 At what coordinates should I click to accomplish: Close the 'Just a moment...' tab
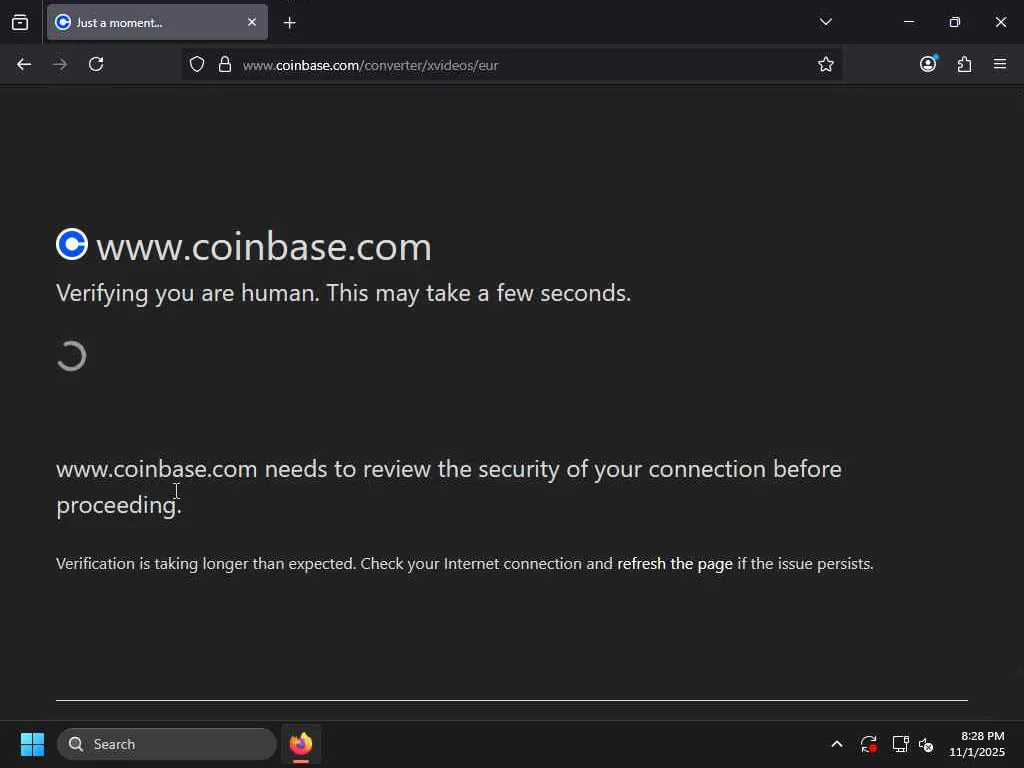coord(251,22)
